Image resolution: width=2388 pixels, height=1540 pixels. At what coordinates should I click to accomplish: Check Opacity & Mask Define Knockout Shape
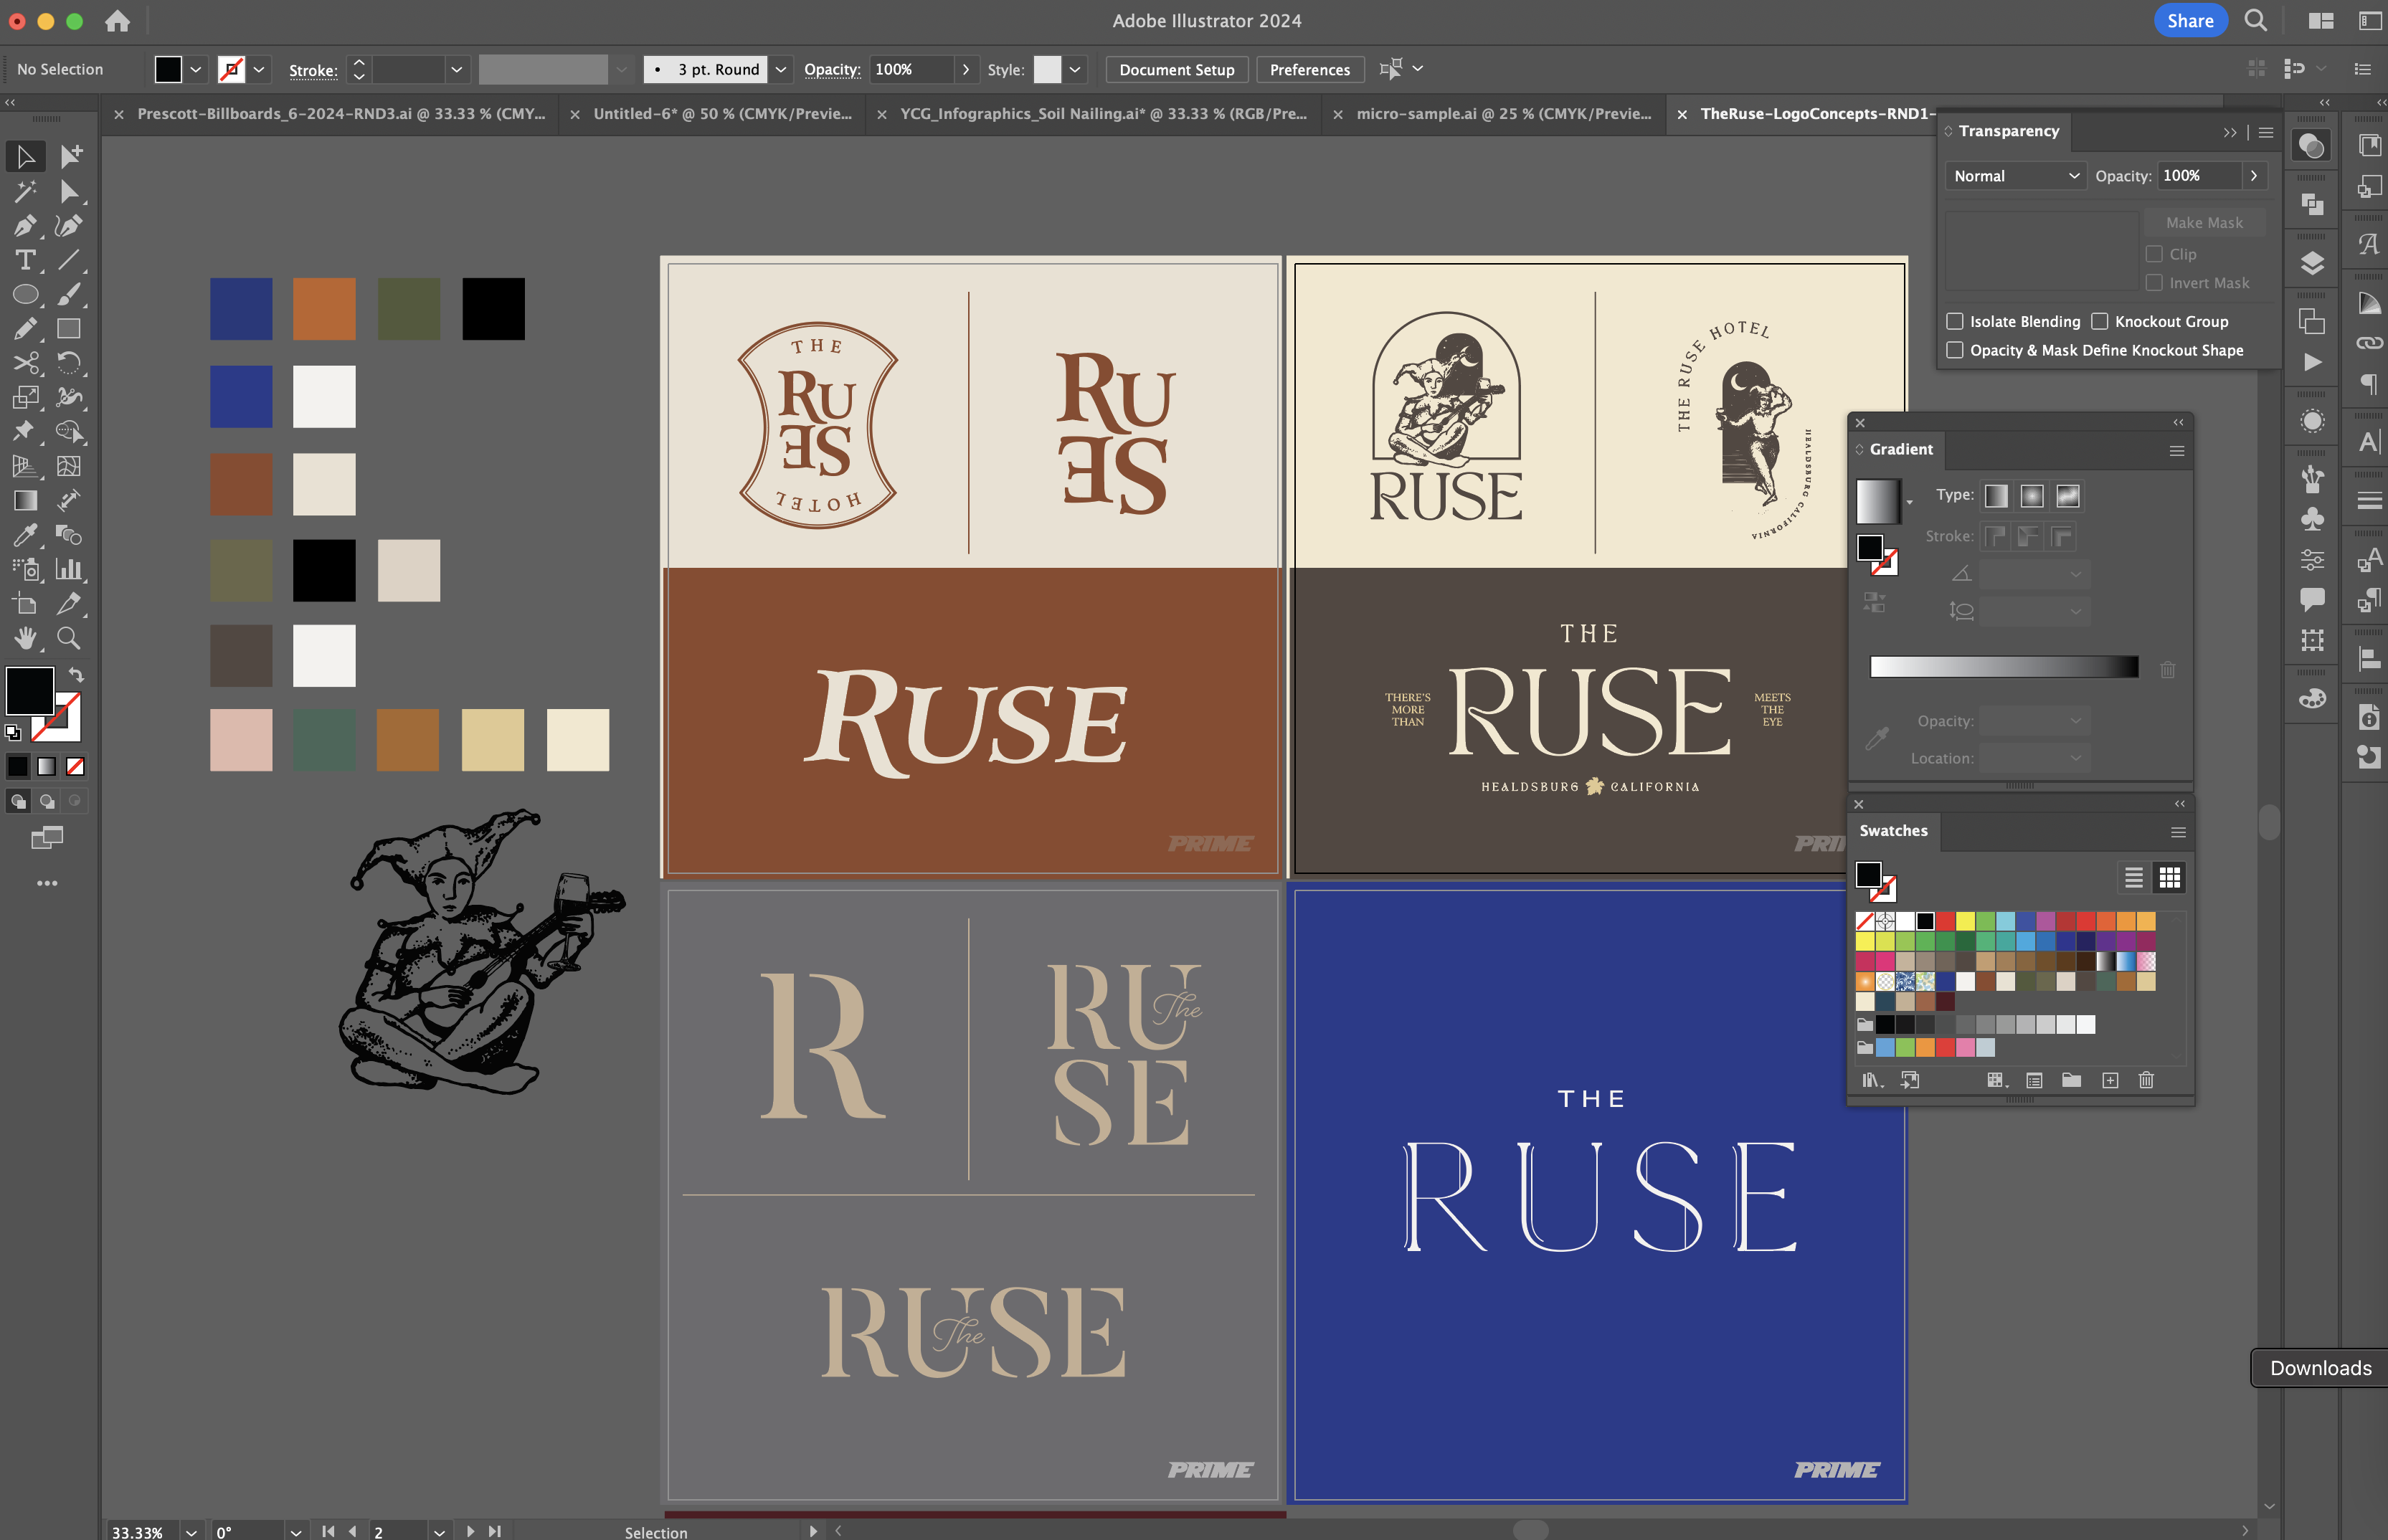pyautogui.click(x=1955, y=350)
